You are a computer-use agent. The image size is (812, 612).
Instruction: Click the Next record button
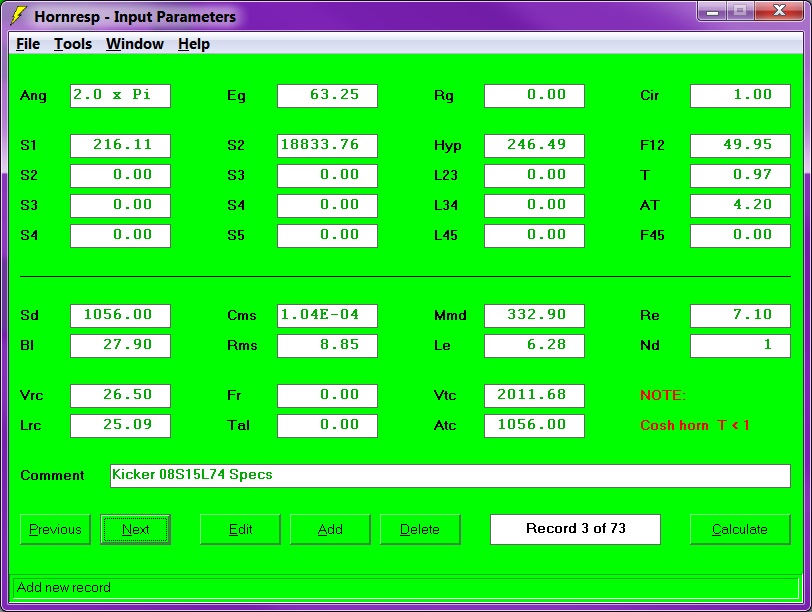(x=135, y=529)
